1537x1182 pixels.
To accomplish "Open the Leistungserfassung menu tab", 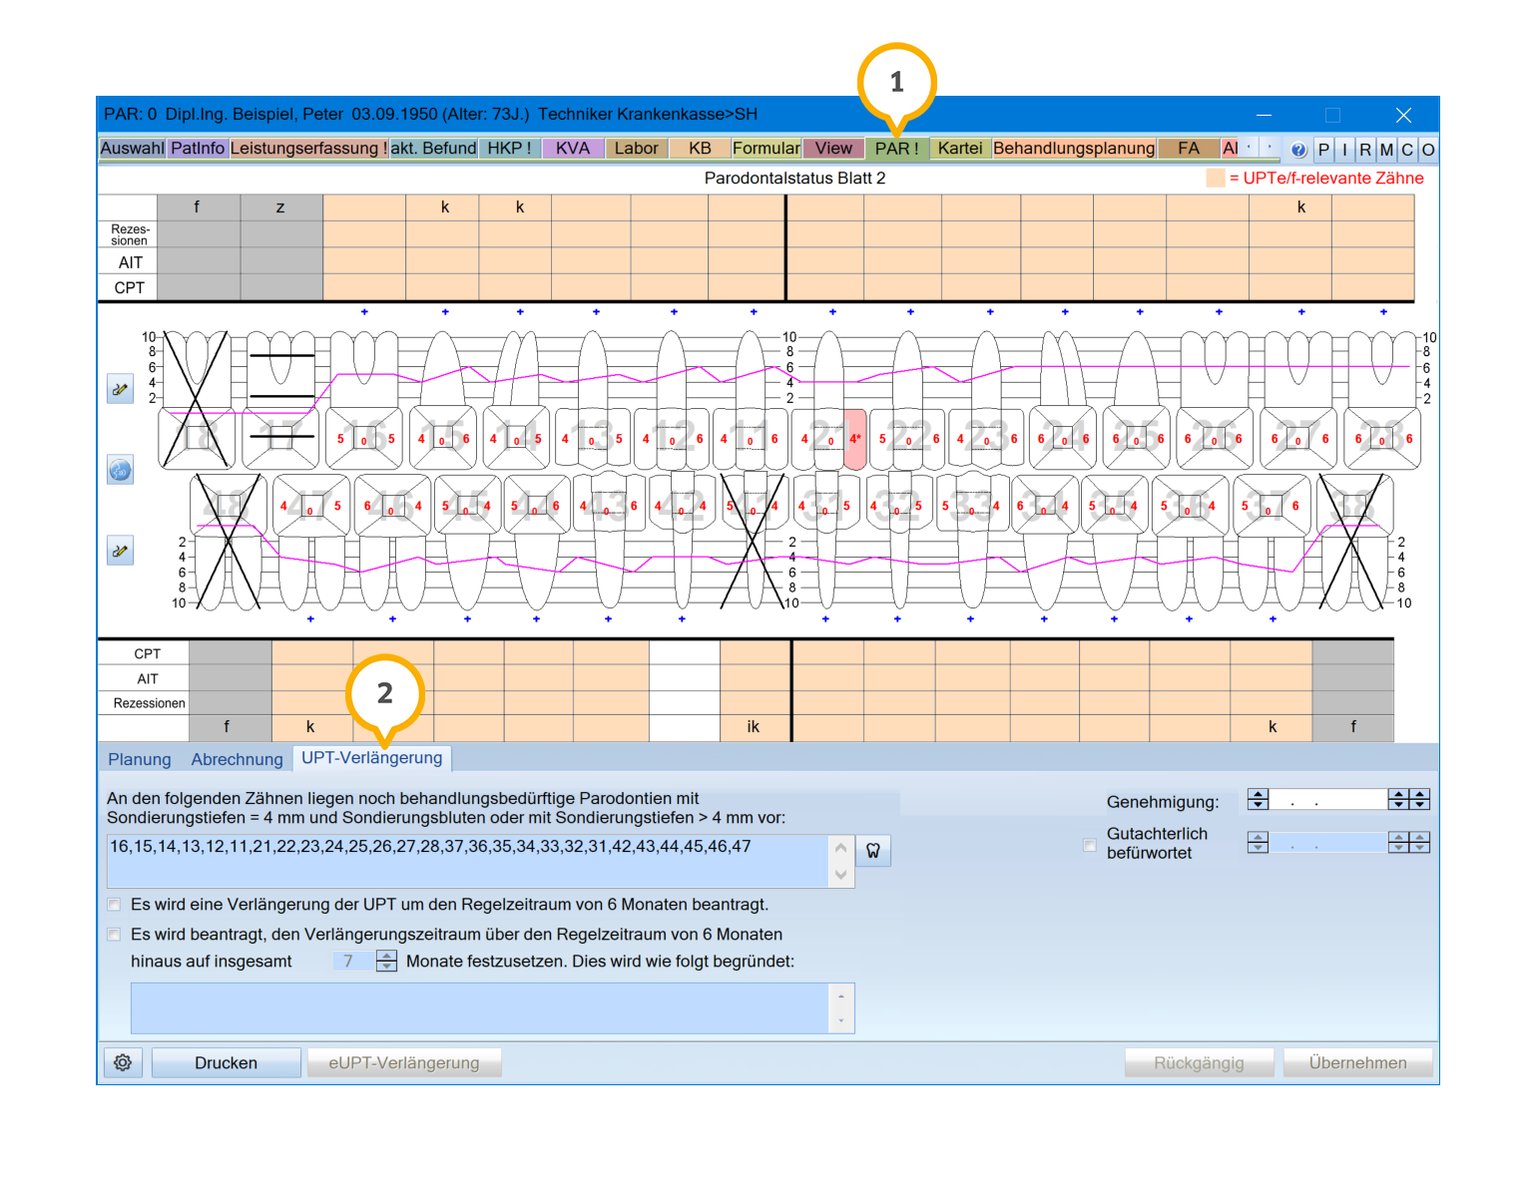I will coord(308,148).
